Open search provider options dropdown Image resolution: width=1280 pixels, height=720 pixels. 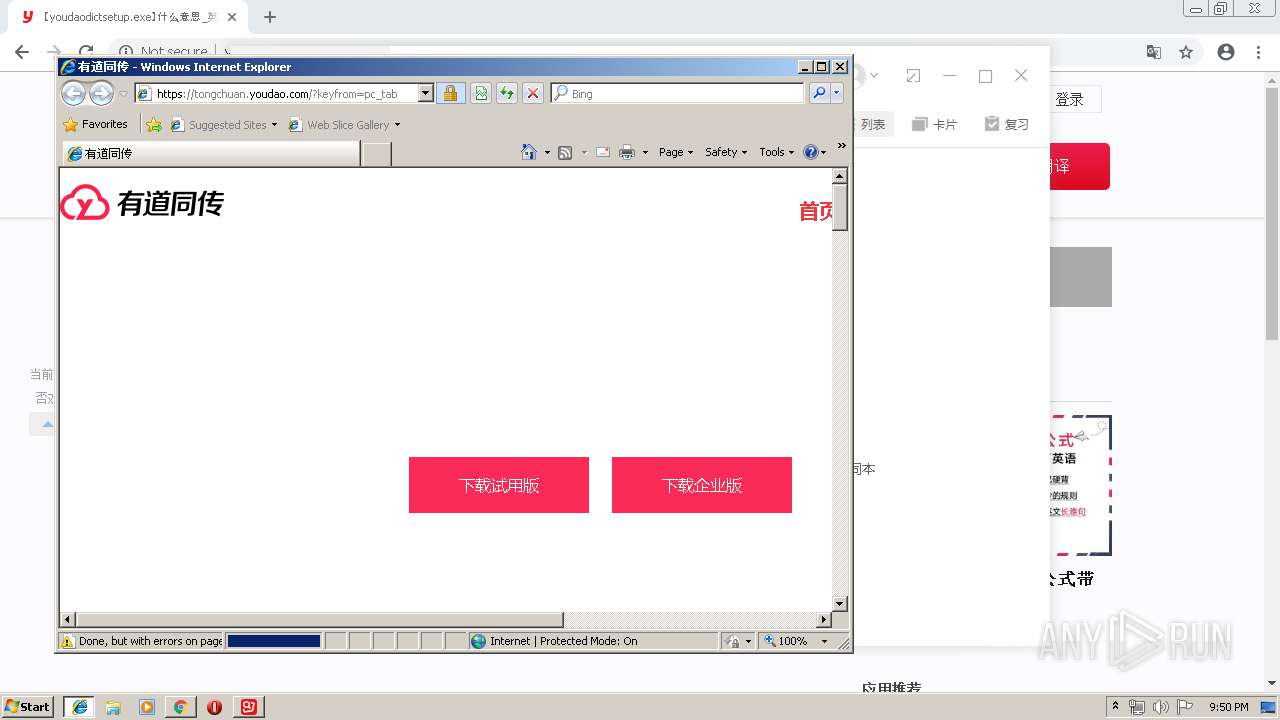837,93
